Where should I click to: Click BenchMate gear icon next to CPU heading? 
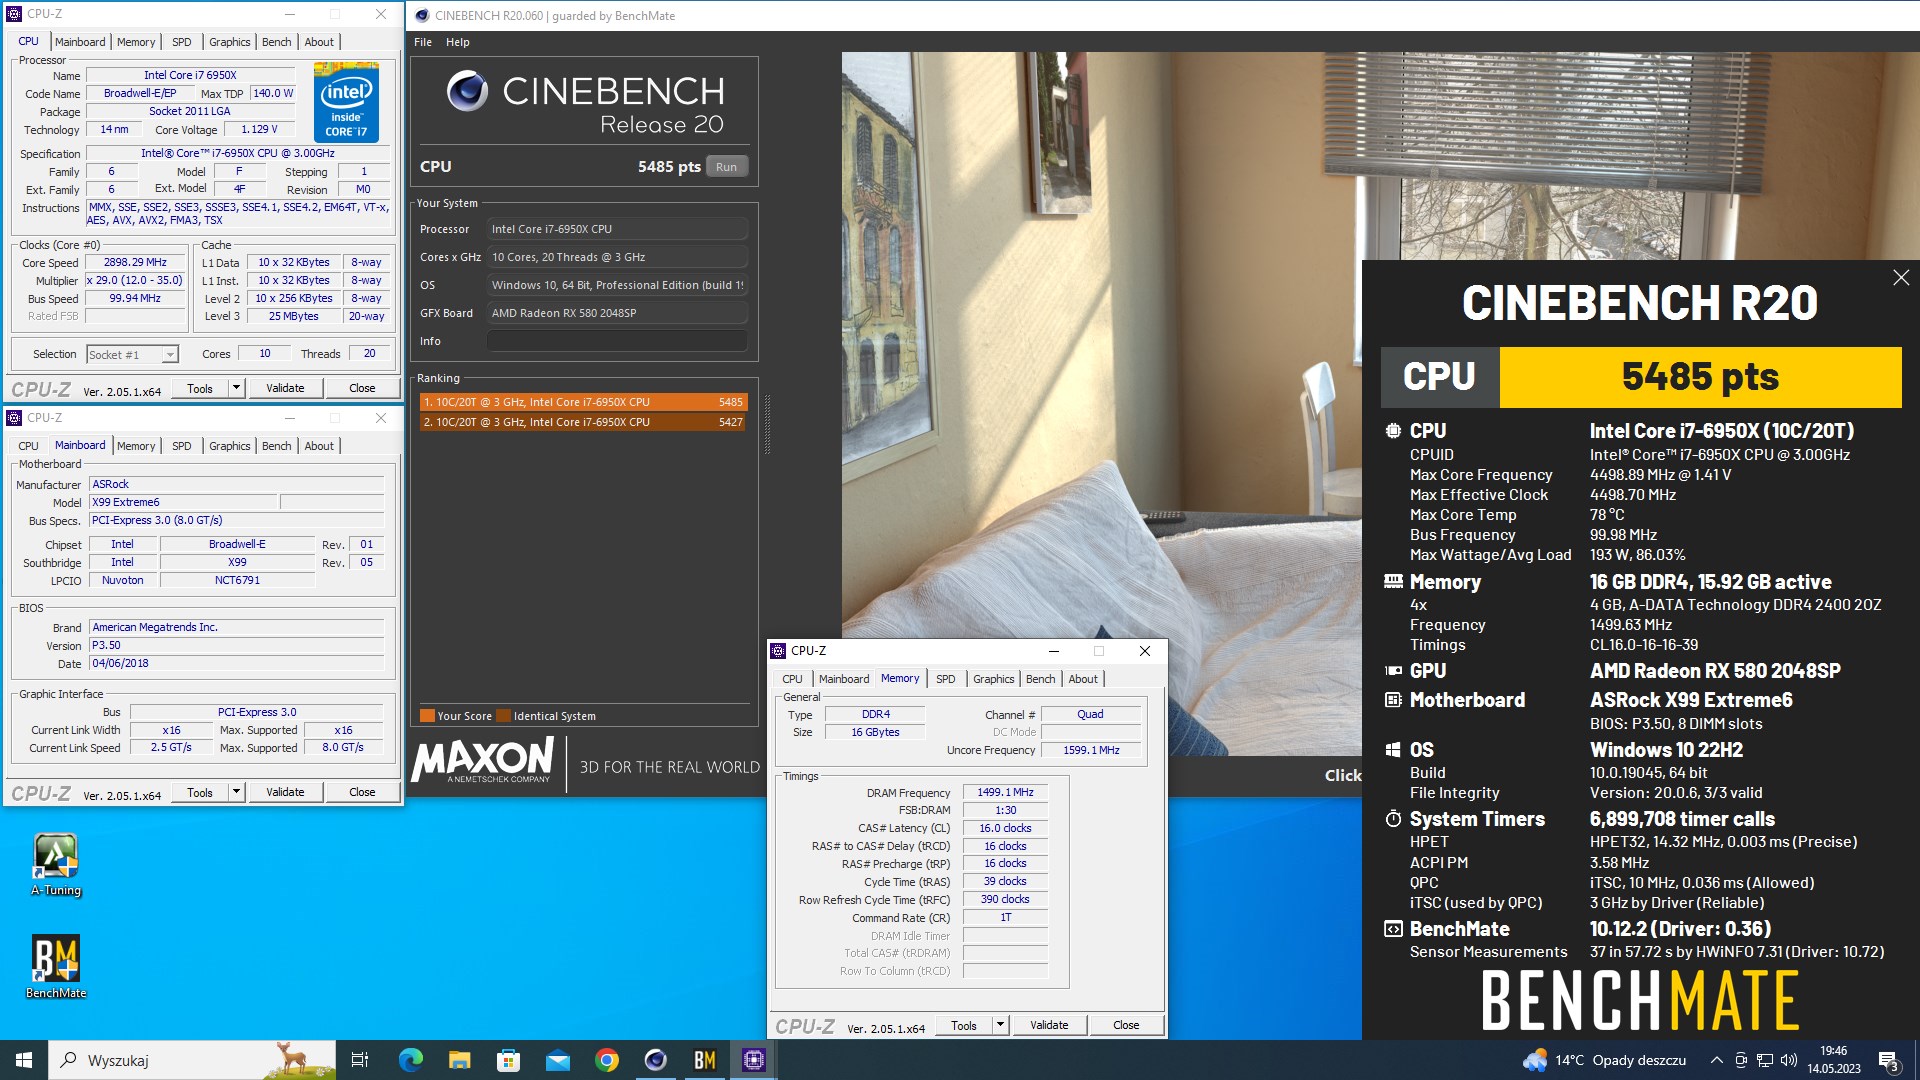click(1392, 431)
